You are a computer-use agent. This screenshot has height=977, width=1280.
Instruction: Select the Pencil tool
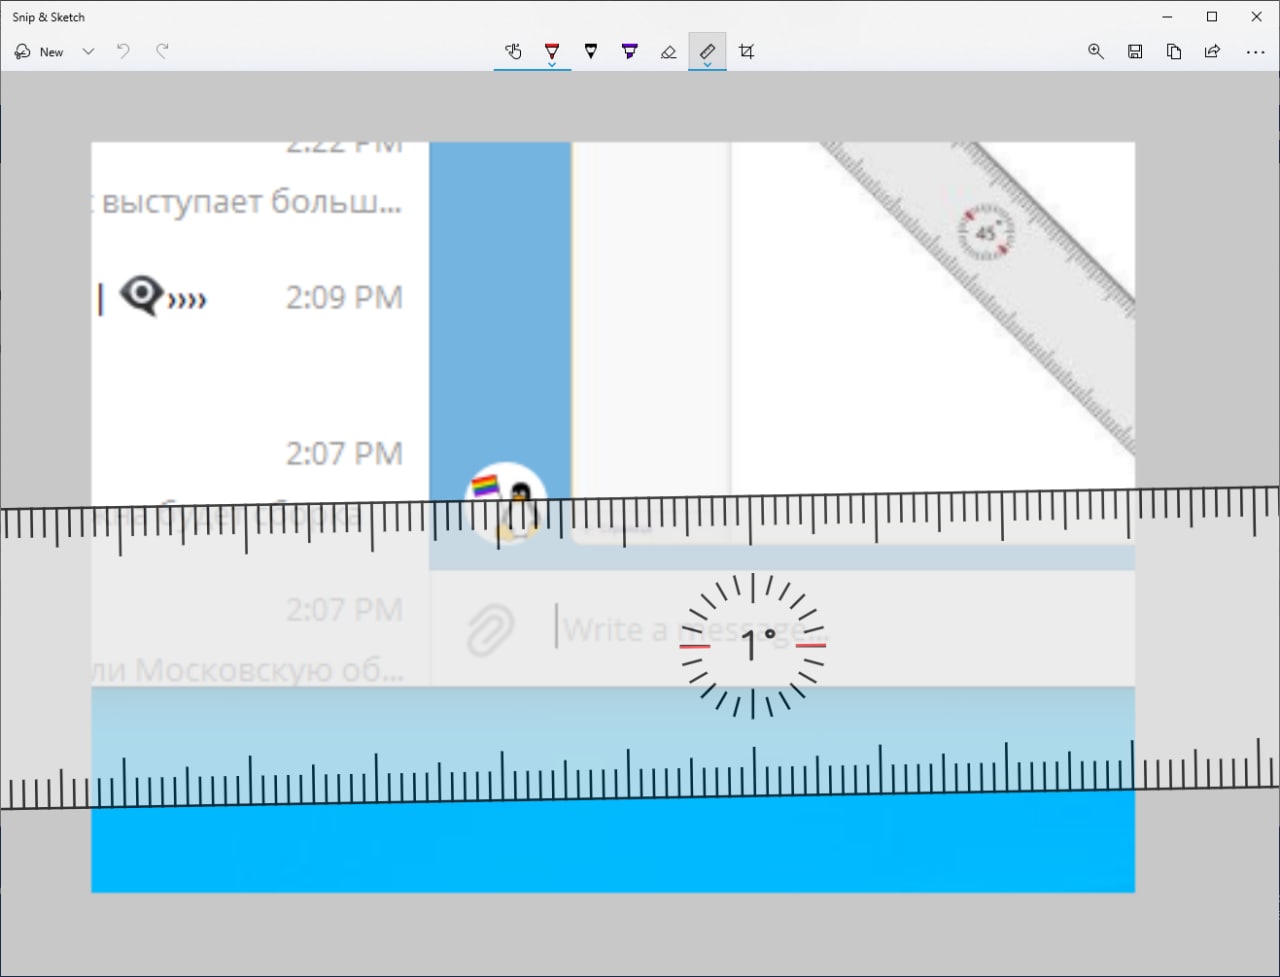point(590,51)
